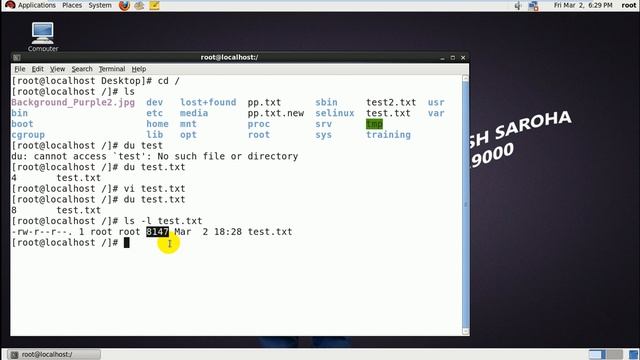The image size is (640, 360).
Task: Click the 18:28 timestamp in ls output
Action: [x=228, y=232]
